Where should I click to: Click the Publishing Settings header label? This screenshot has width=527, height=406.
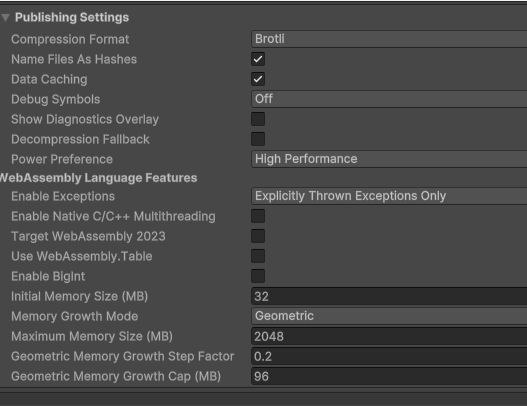(72, 17)
